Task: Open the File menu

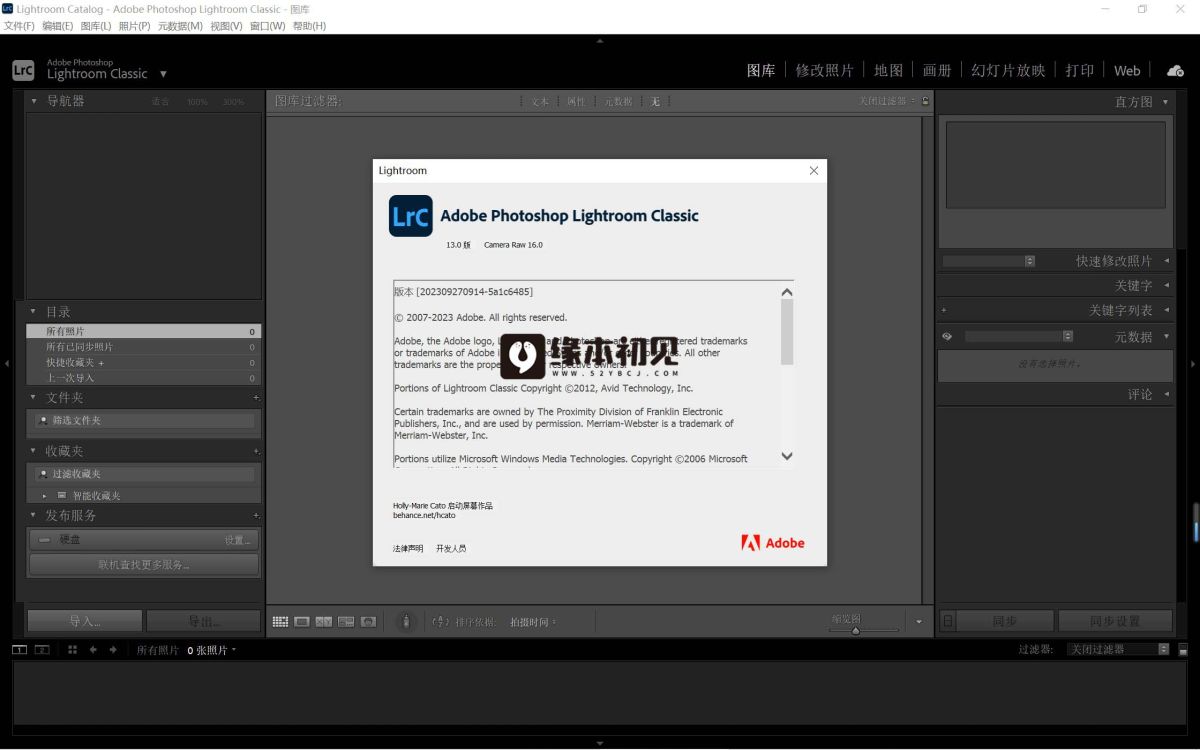Action: pos(19,26)
